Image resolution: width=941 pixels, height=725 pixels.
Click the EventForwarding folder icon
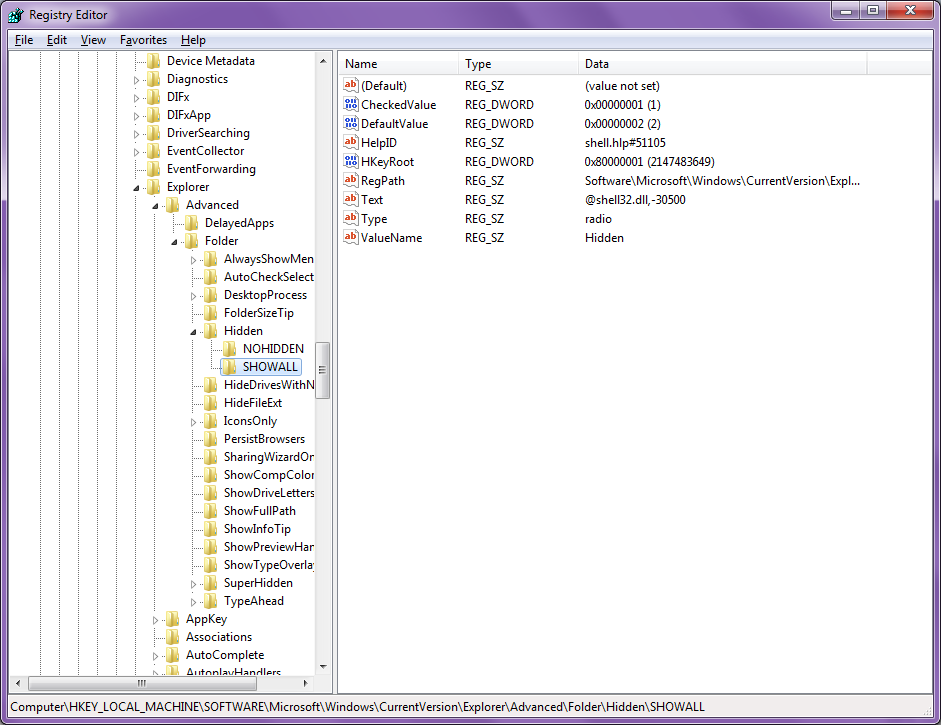(154, 169)
